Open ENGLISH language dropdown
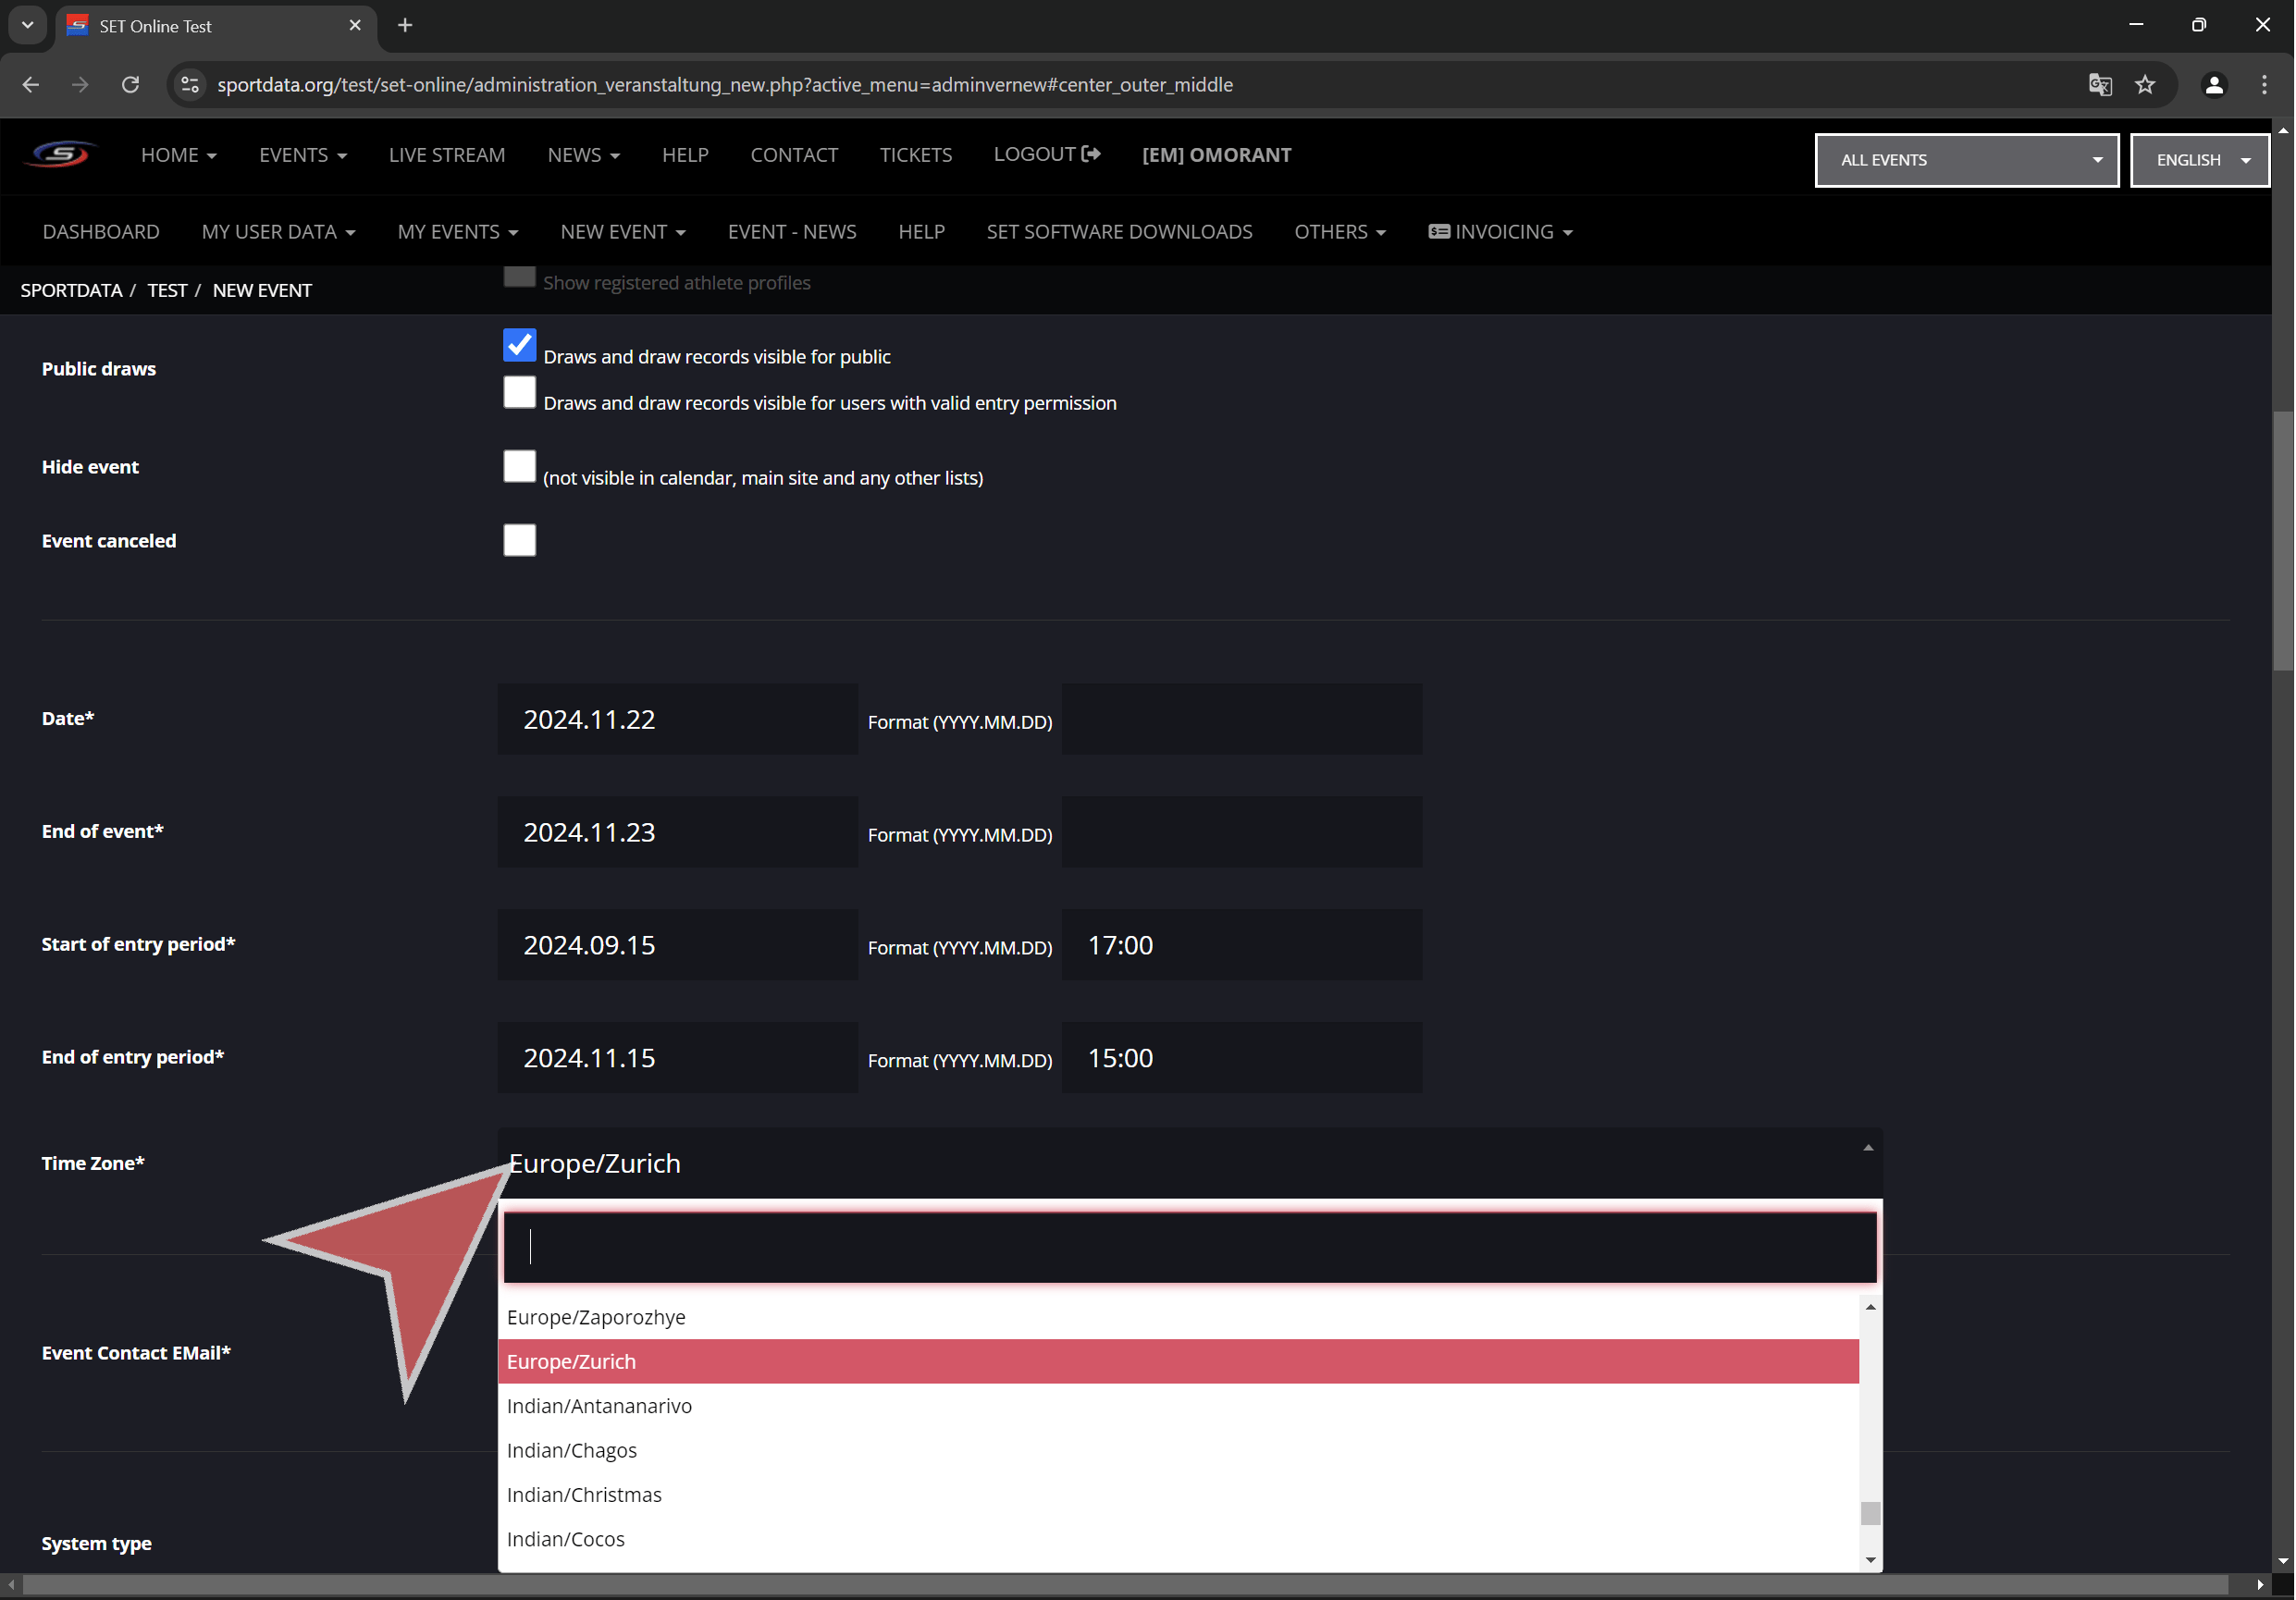The image size is (2296, 1600). pos(2199,160)
